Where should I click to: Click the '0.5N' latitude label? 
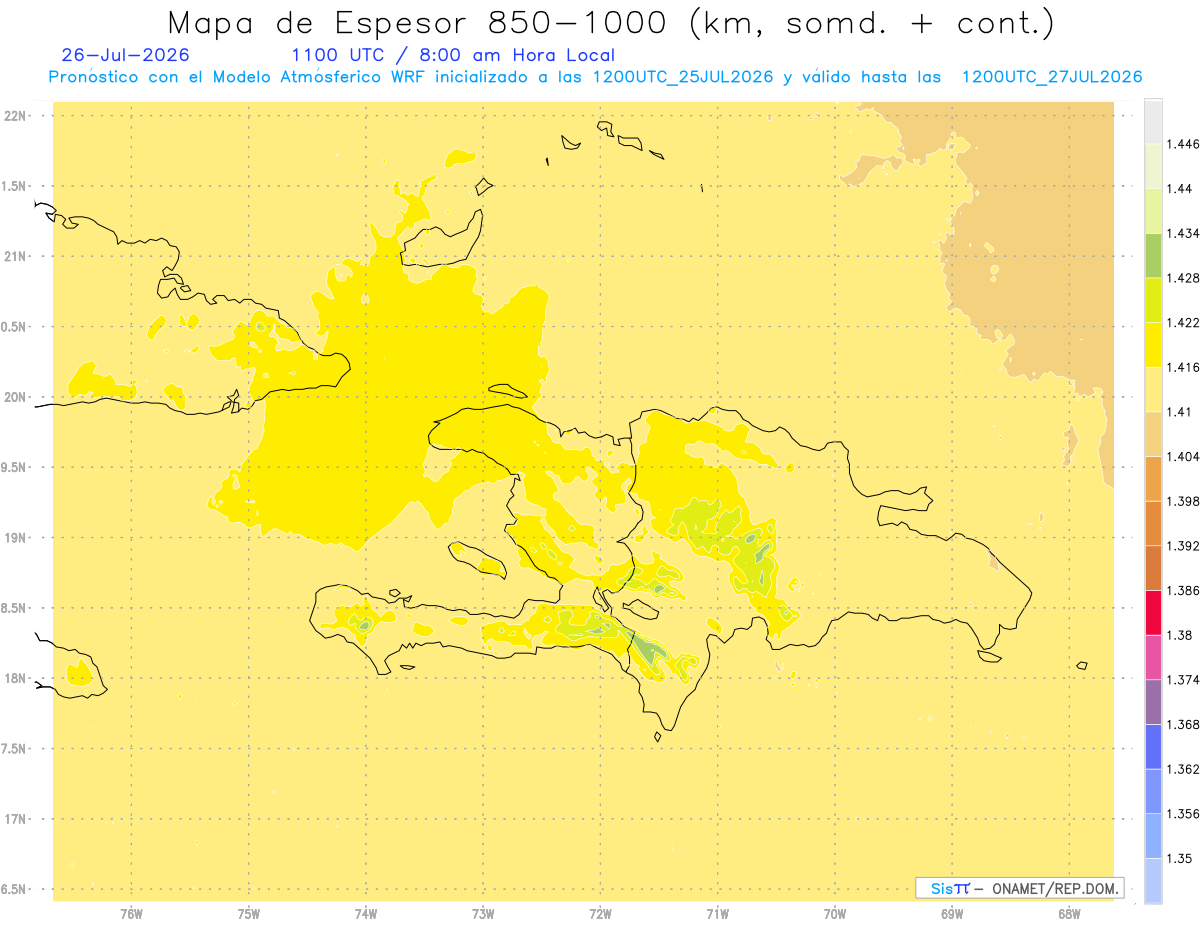pos(14,327)
